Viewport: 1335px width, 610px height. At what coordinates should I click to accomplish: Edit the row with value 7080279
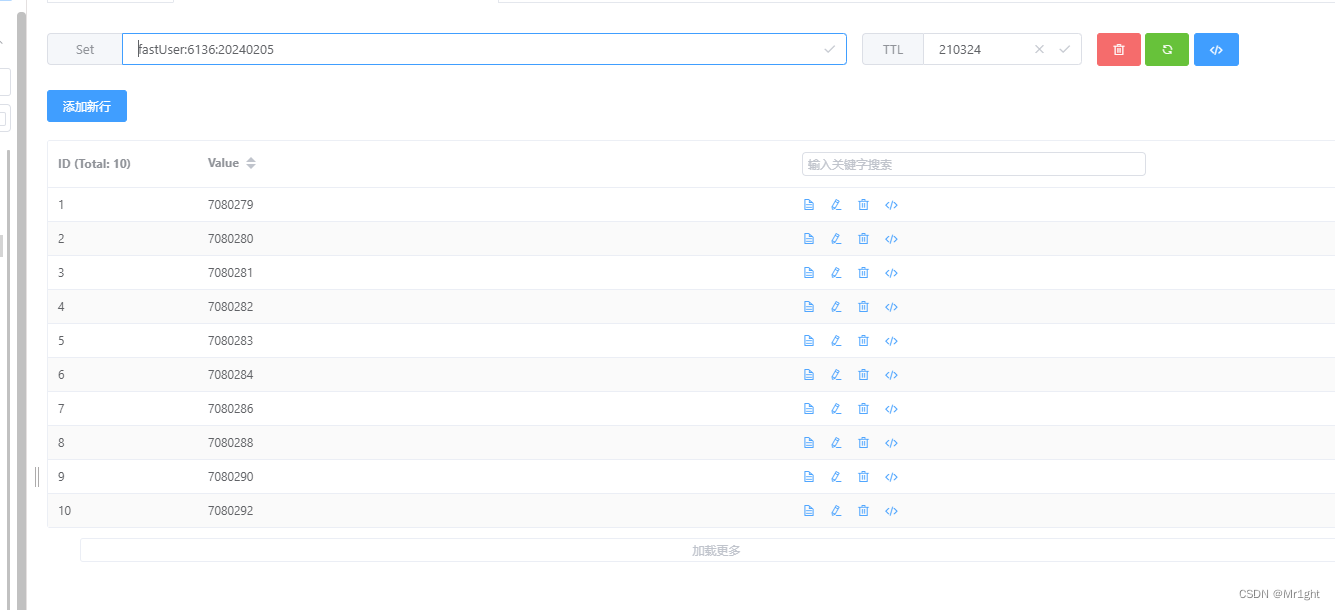point(836,205)
